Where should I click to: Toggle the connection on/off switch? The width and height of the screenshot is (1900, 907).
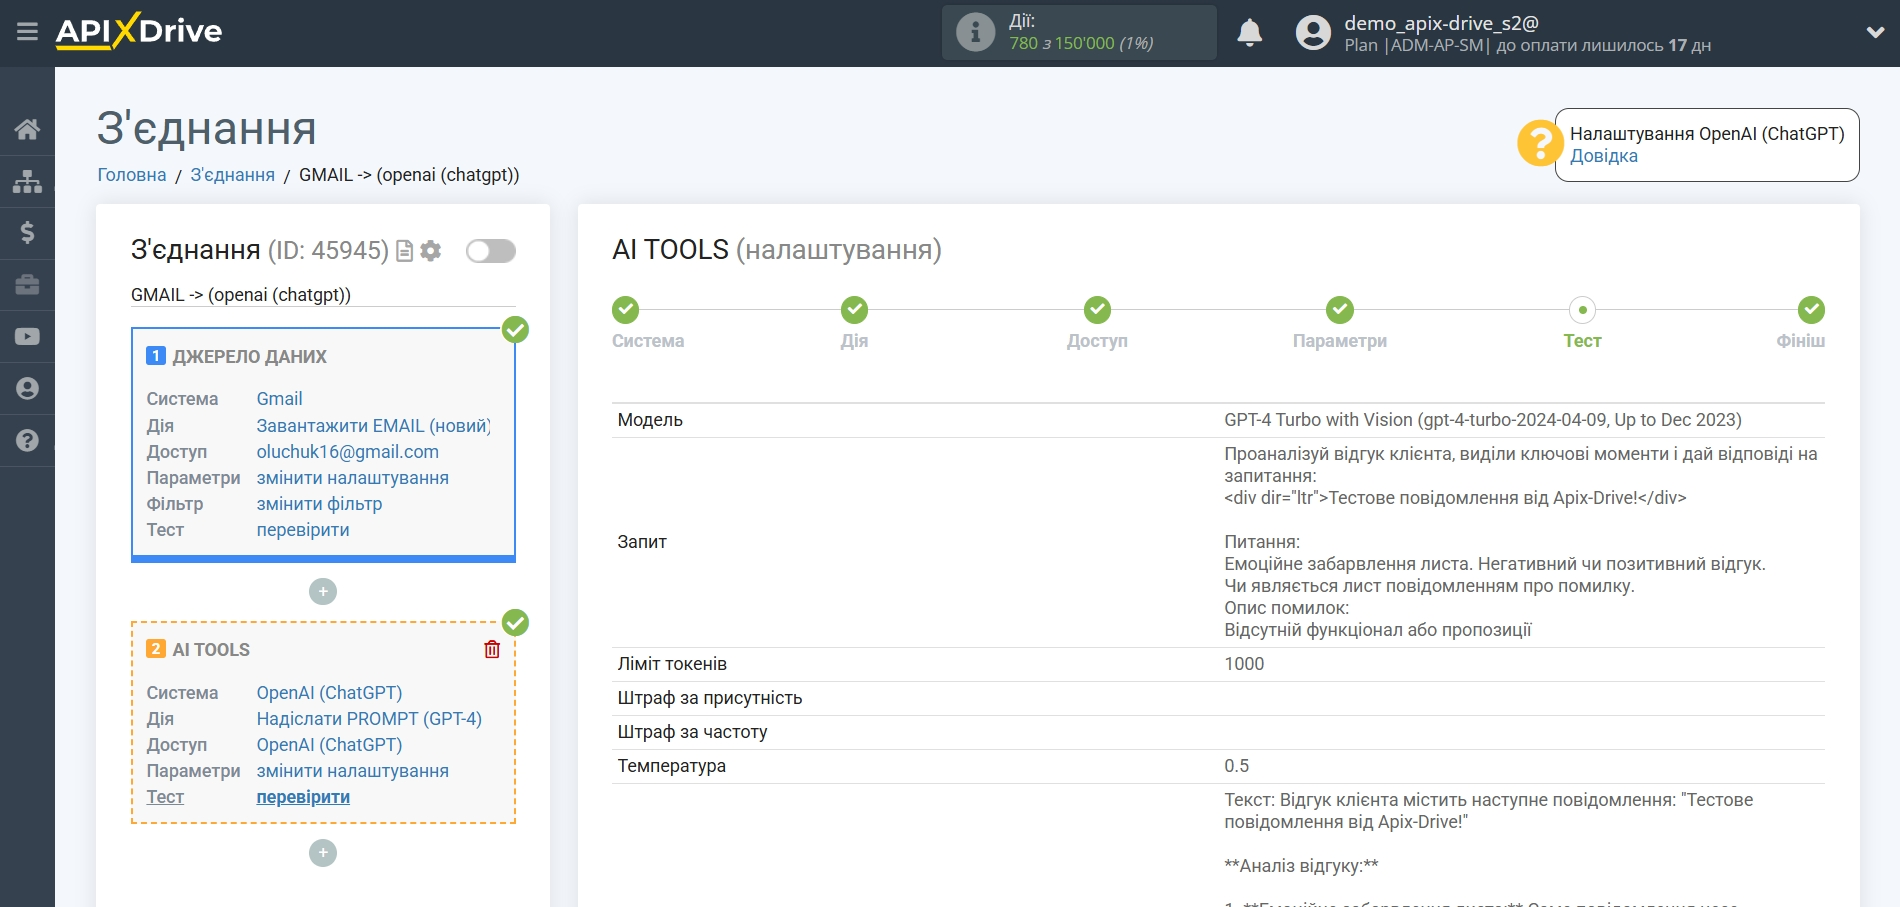pyautogui.click(x=491, y=251)
